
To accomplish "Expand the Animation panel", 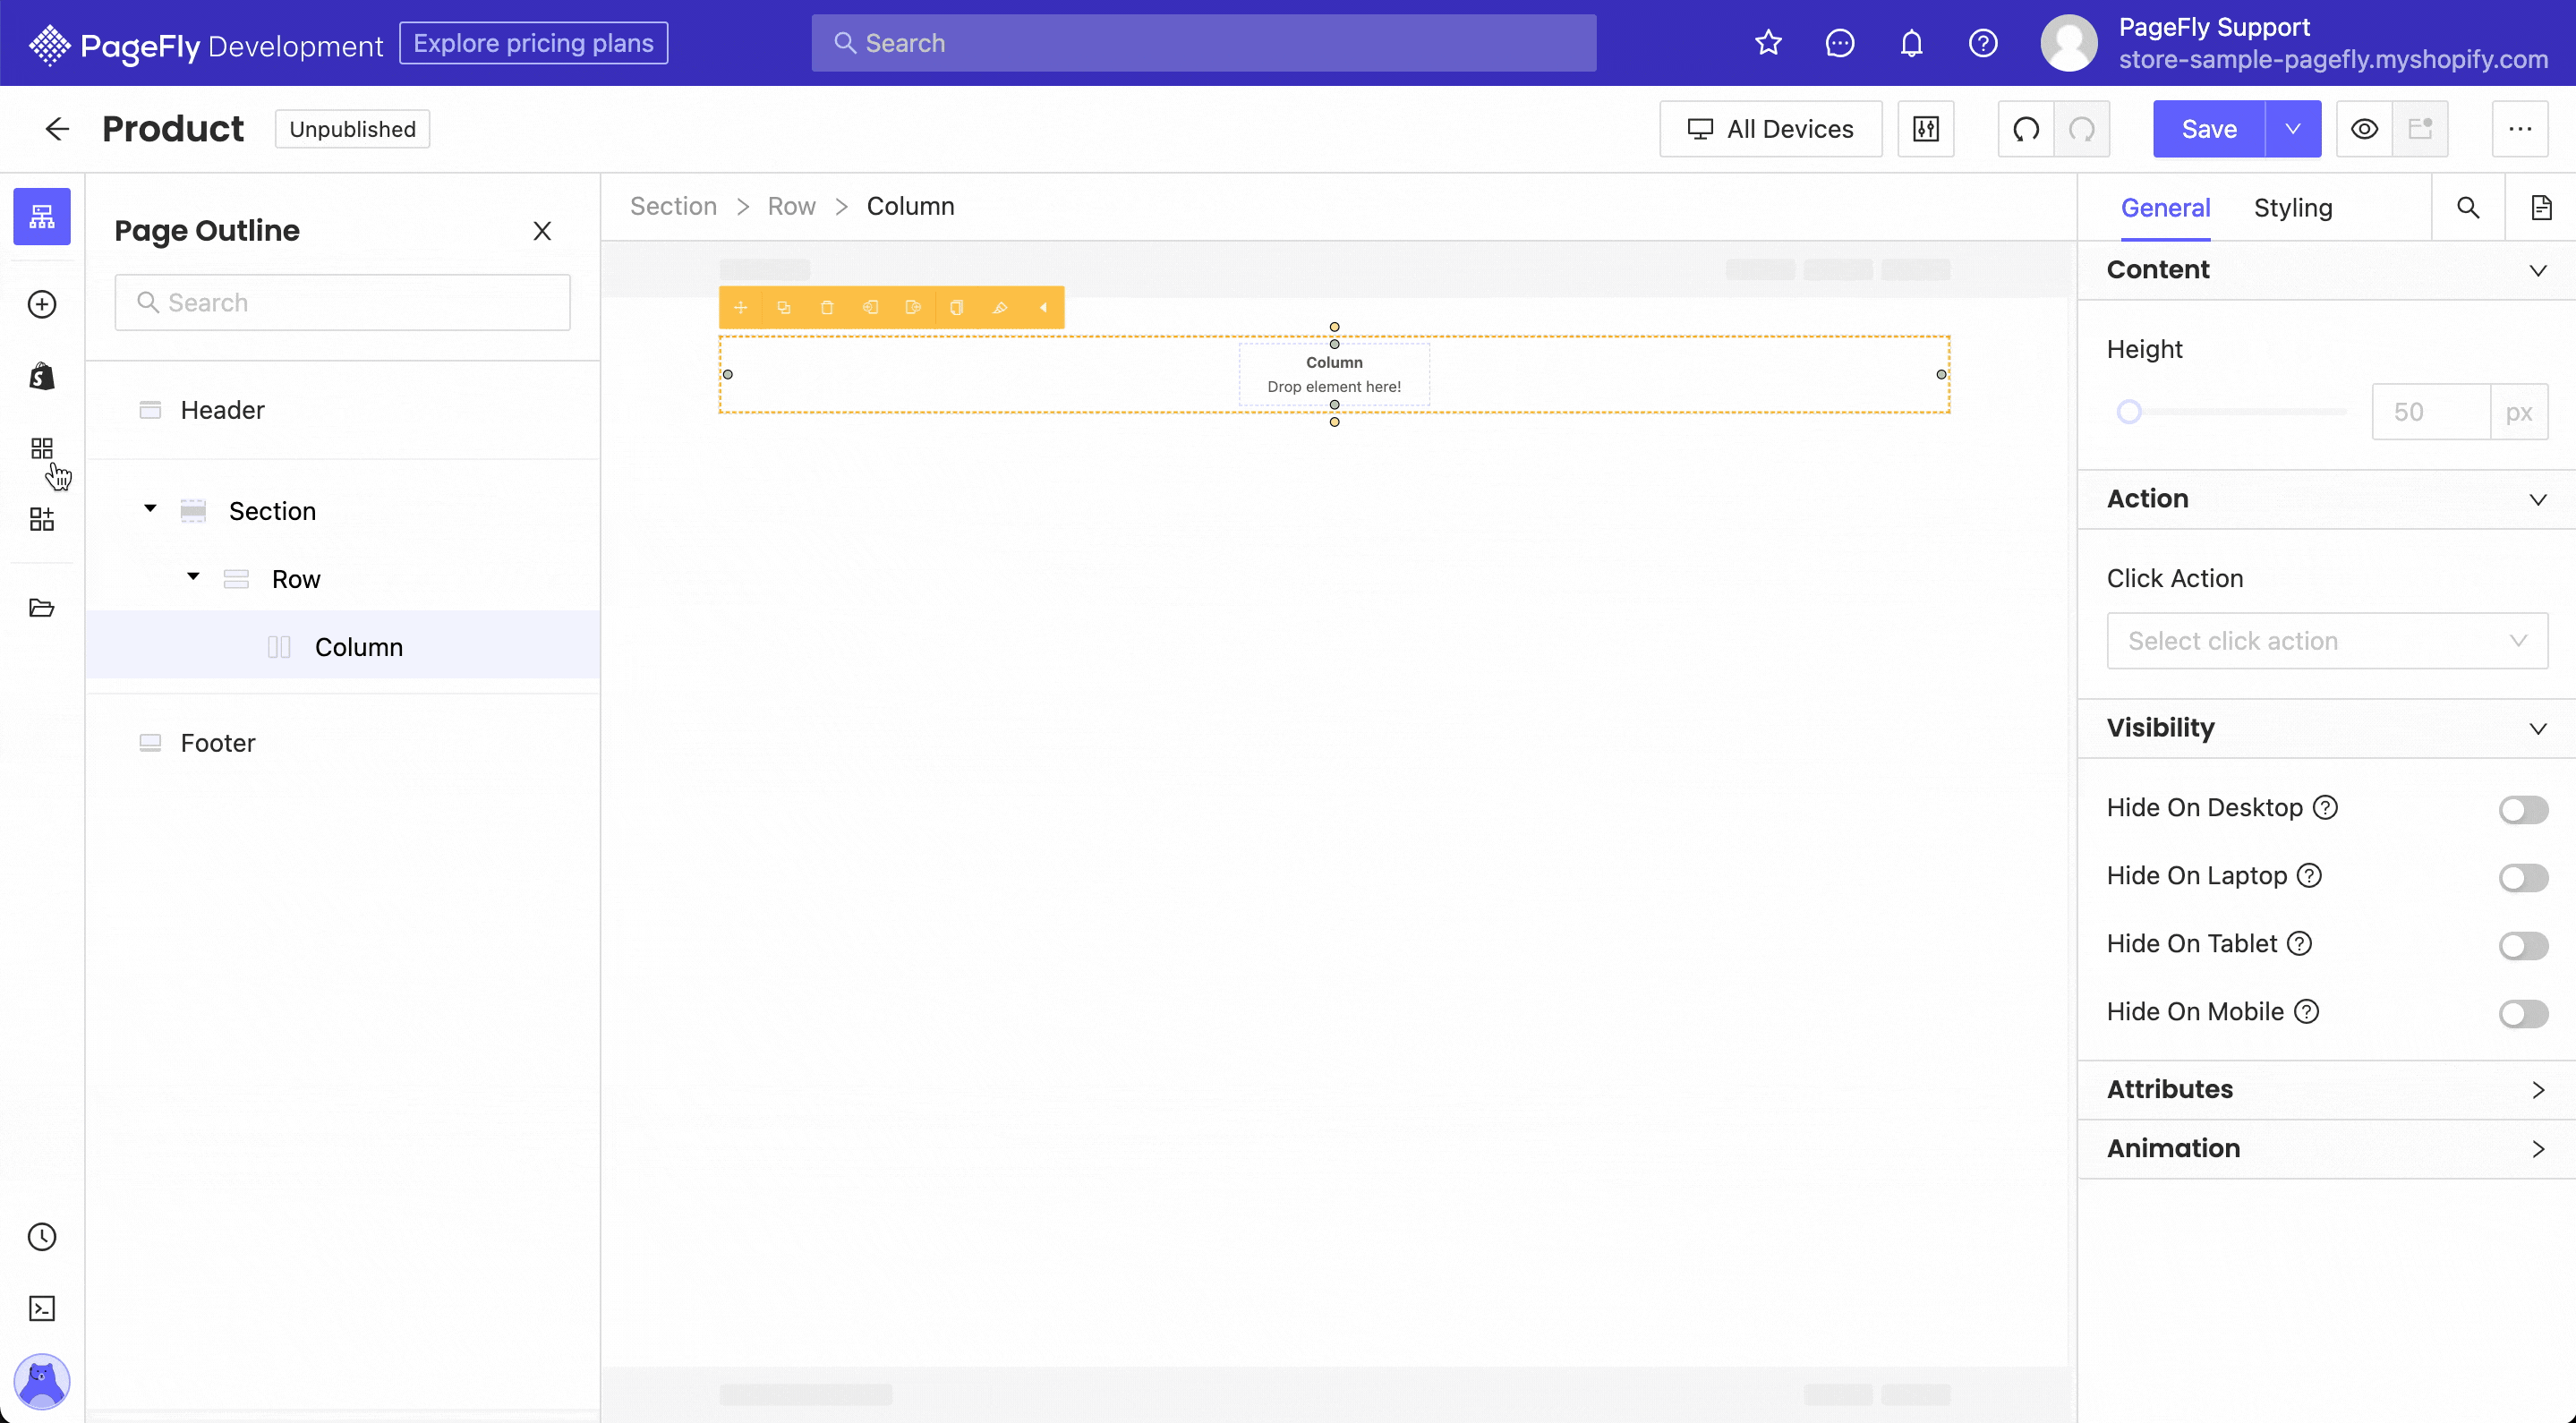I will (x=2326, y=1149).
